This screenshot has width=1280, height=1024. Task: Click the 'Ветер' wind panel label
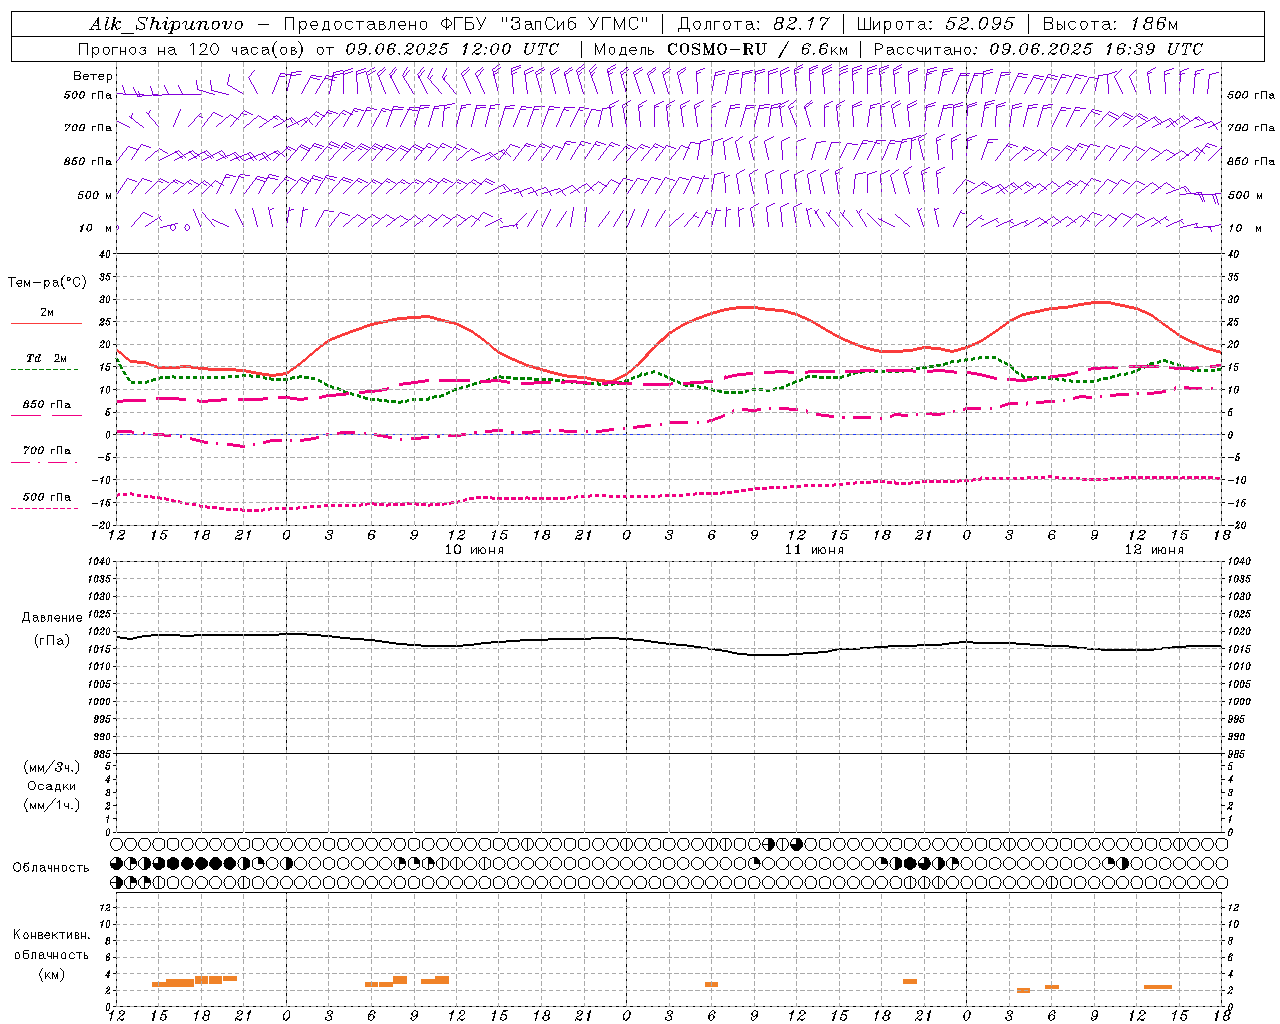[92, 76]
